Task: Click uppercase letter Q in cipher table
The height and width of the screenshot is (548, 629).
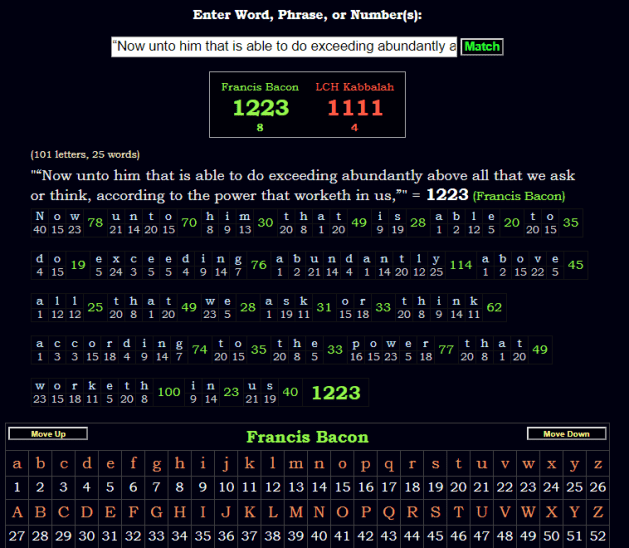Action: [389, 512]
